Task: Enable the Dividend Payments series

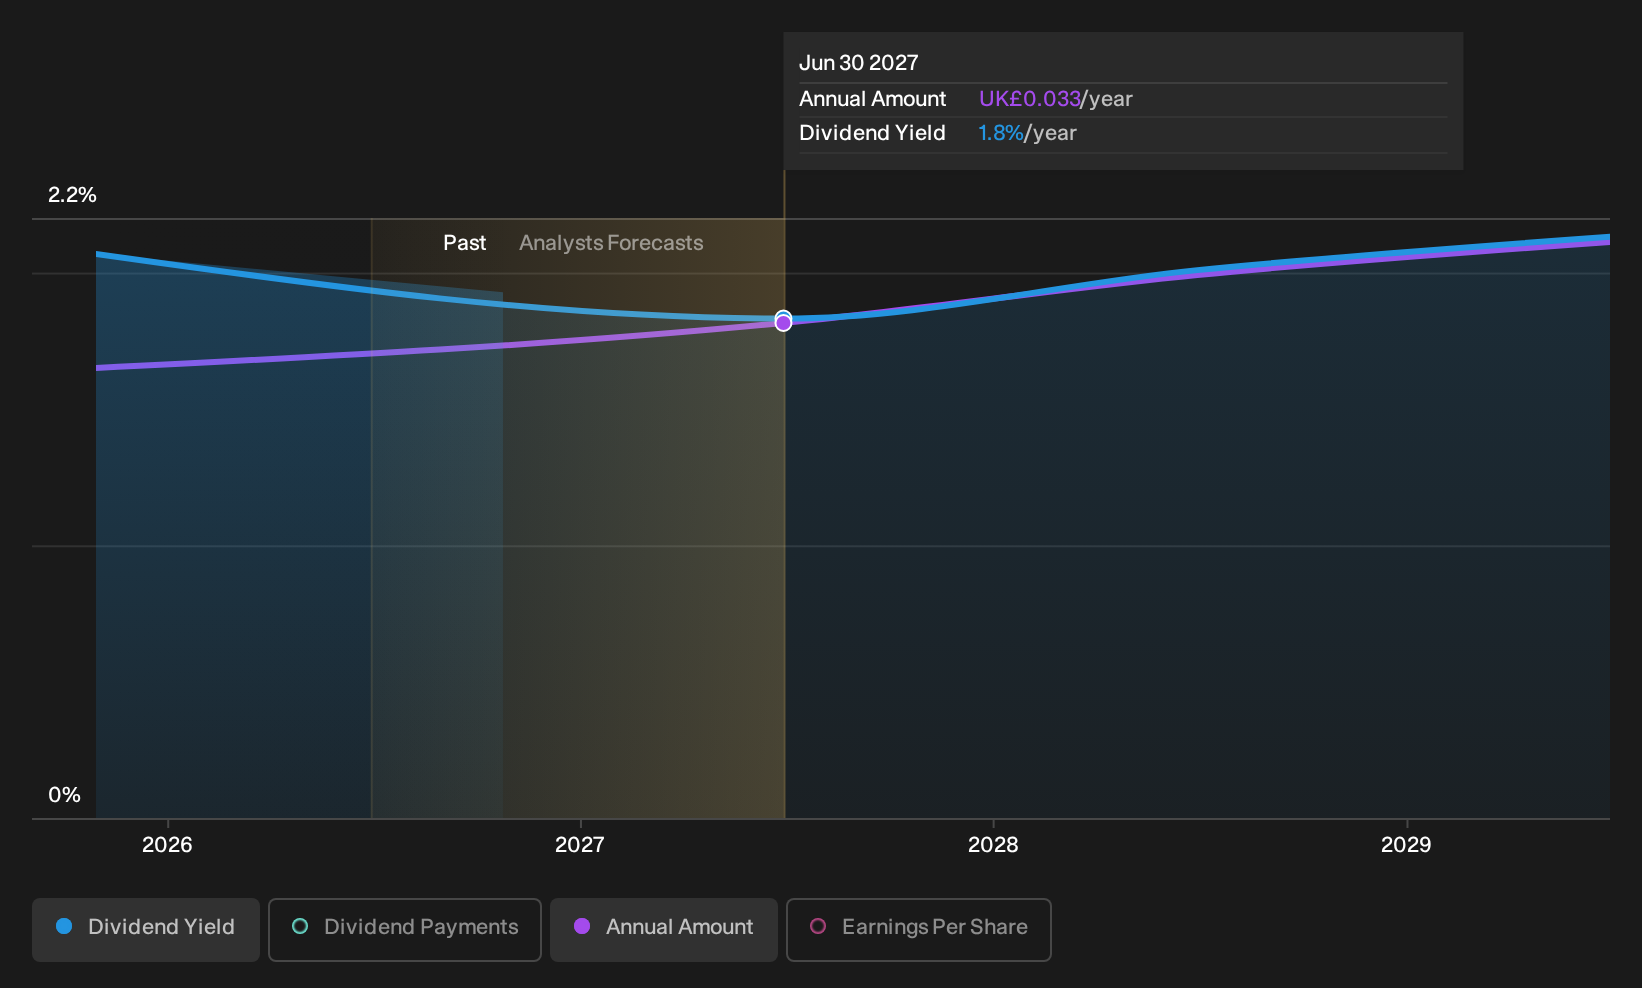Action: pos(405,930)
